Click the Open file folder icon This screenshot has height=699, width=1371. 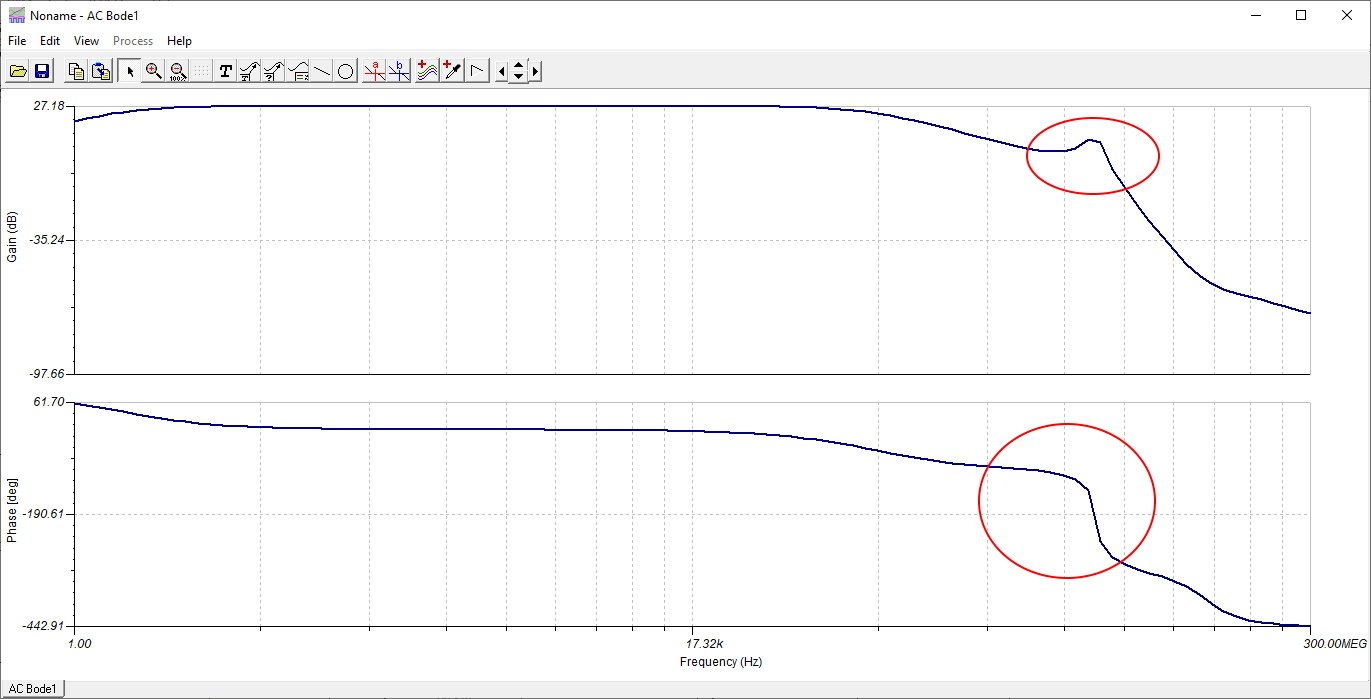click(18, 71)
